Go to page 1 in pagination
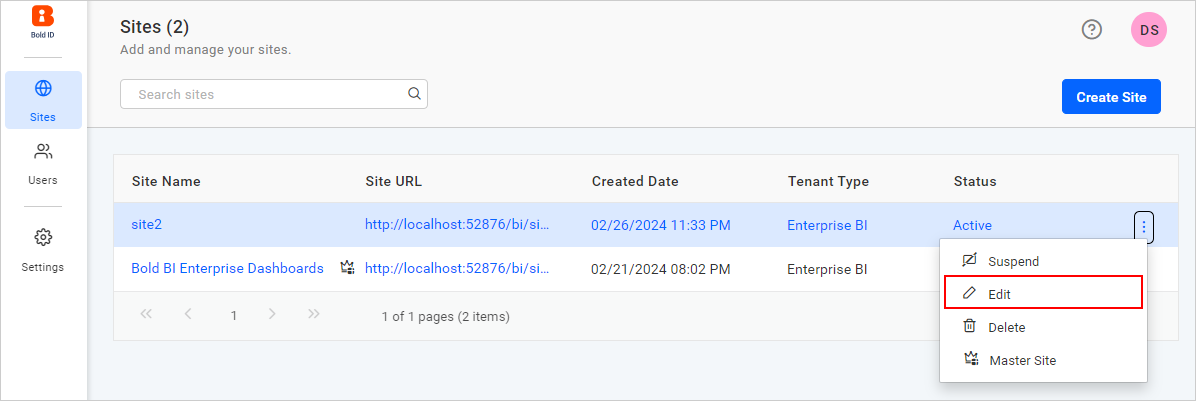The height and width of the screenshot is (401, 1196). pos(233,315)
